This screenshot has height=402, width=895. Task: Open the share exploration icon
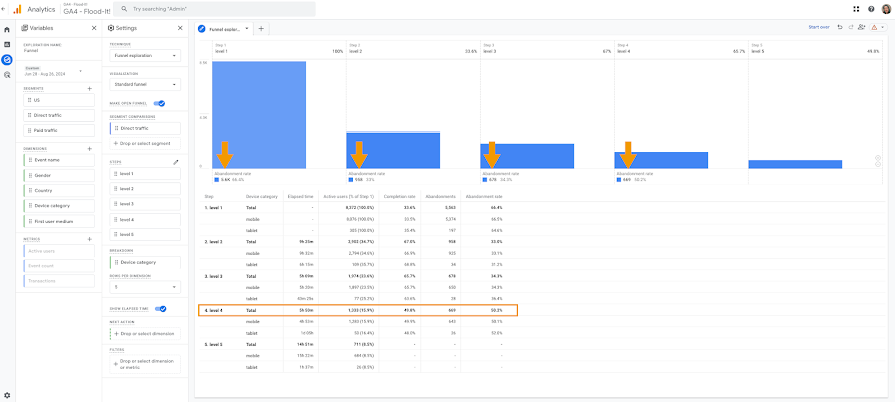(861, 27)
